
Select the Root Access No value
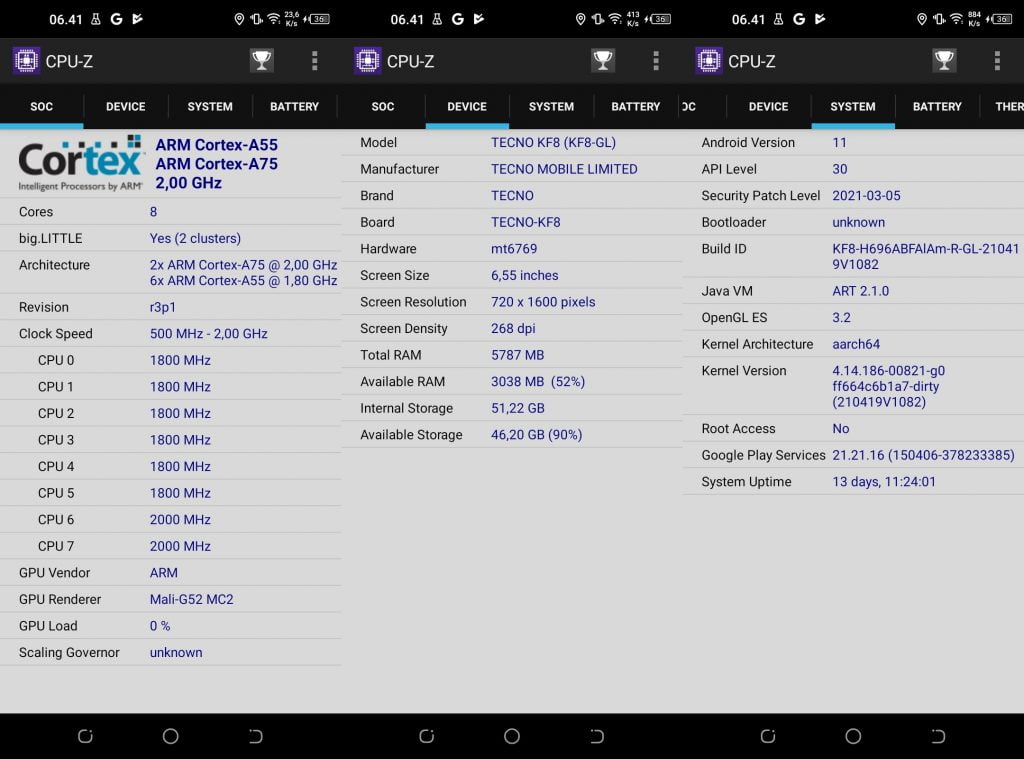[x=840, y=429]
